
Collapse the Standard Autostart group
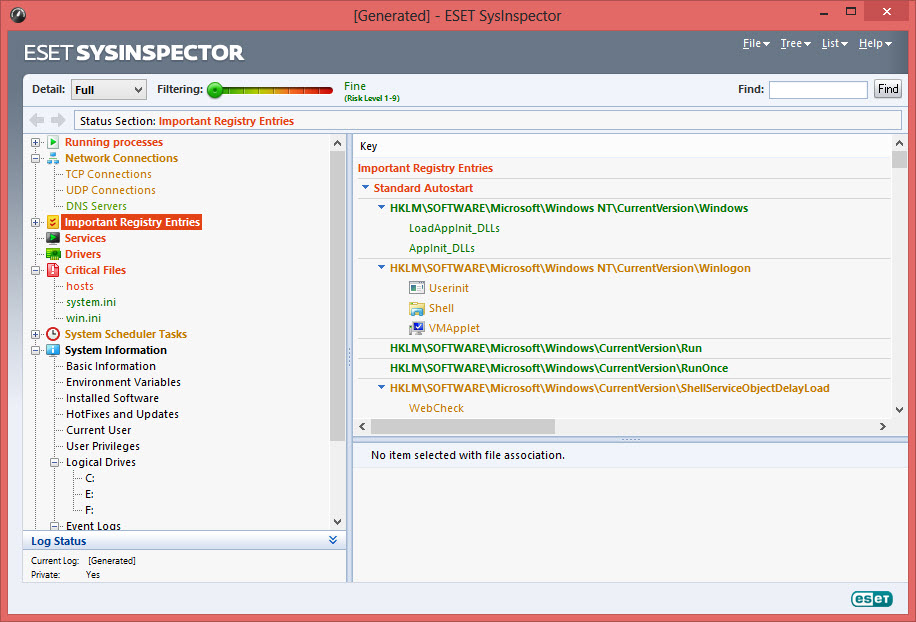[x=365, y=188]
